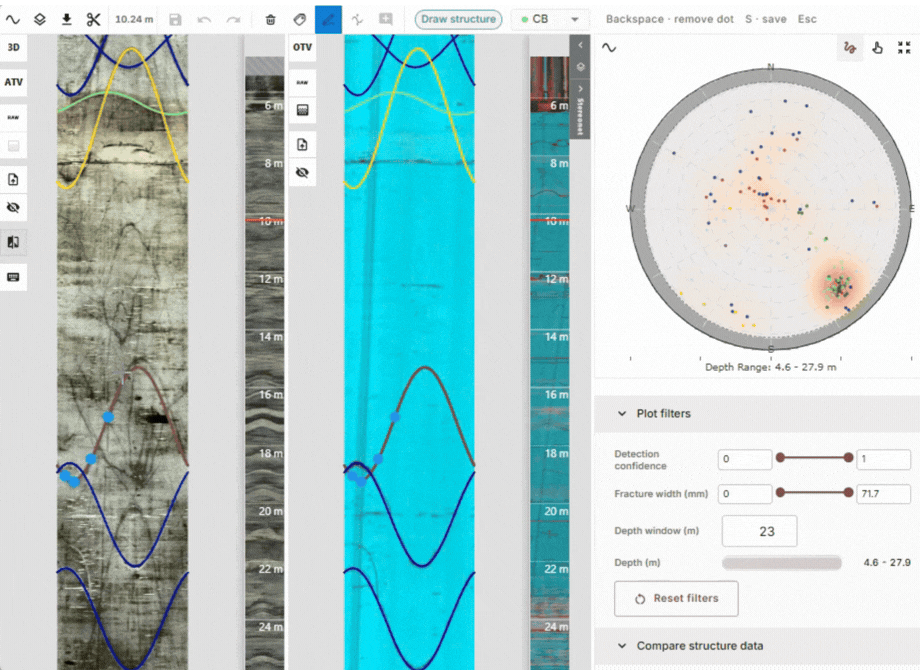Click the layers icon on the grey side tab
The width and height of the screenshot is (920, 670).
click(x=580, y=67)
